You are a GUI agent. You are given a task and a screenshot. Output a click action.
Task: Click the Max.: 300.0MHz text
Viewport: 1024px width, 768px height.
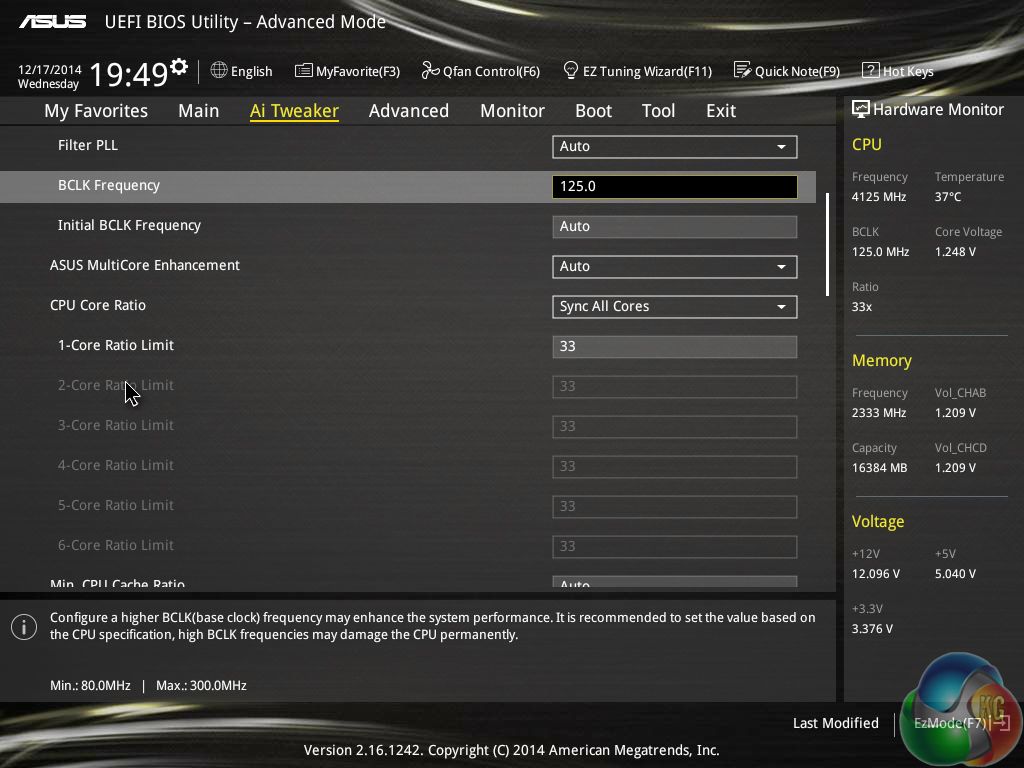pyautogui.click(x=201, y=686)
